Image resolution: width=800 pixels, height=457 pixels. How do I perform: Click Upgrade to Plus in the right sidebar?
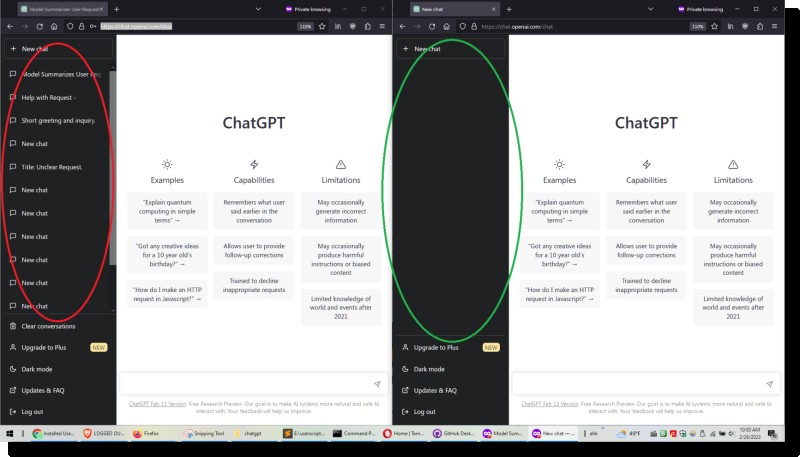[x=451, y=348]
